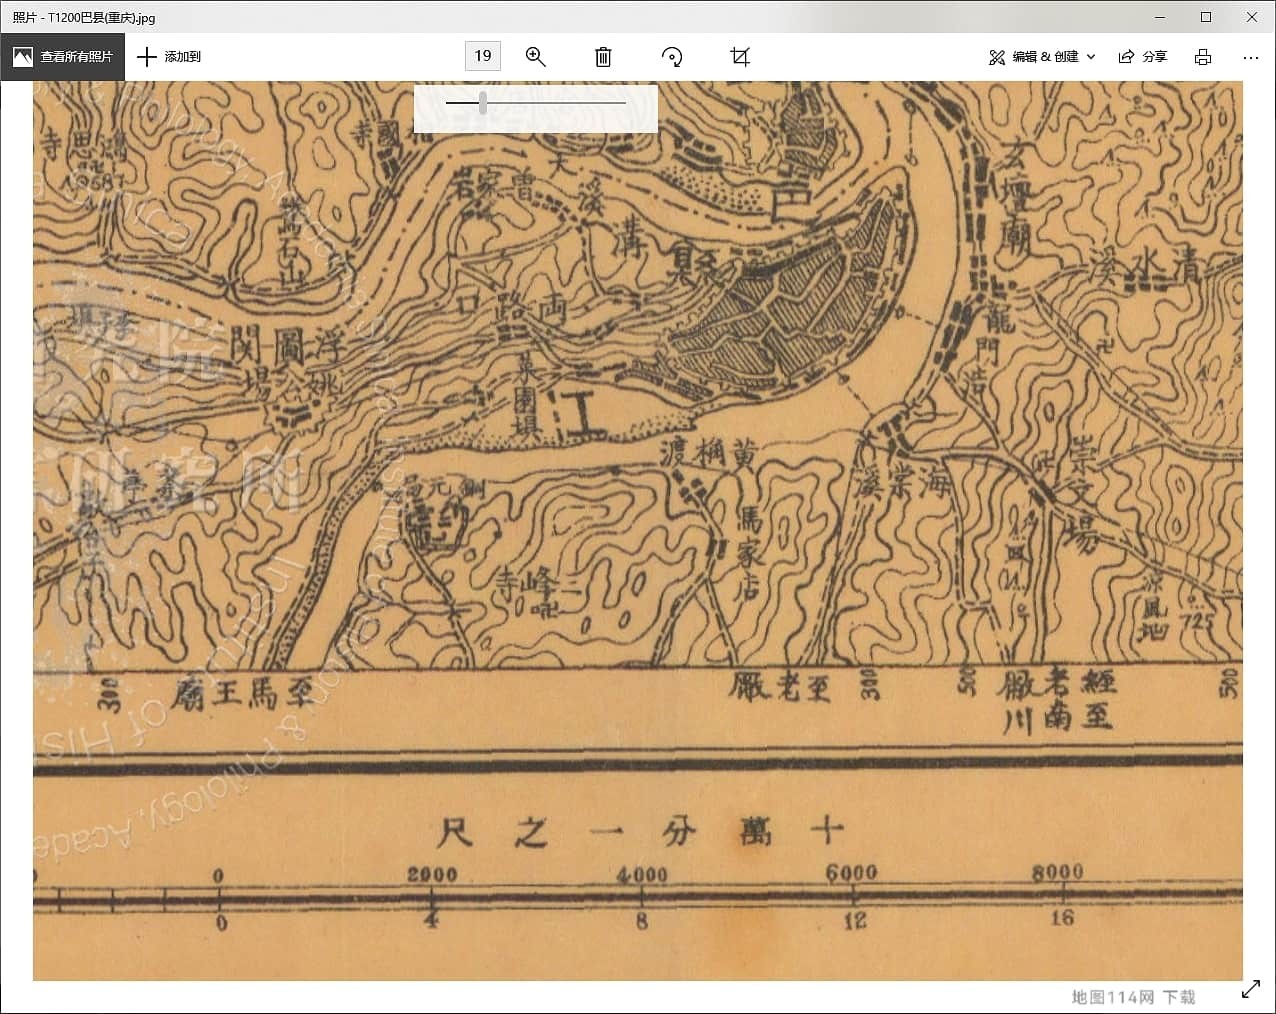
Task: Click the old map image of 巴县
Action: [x=638, y=531]
